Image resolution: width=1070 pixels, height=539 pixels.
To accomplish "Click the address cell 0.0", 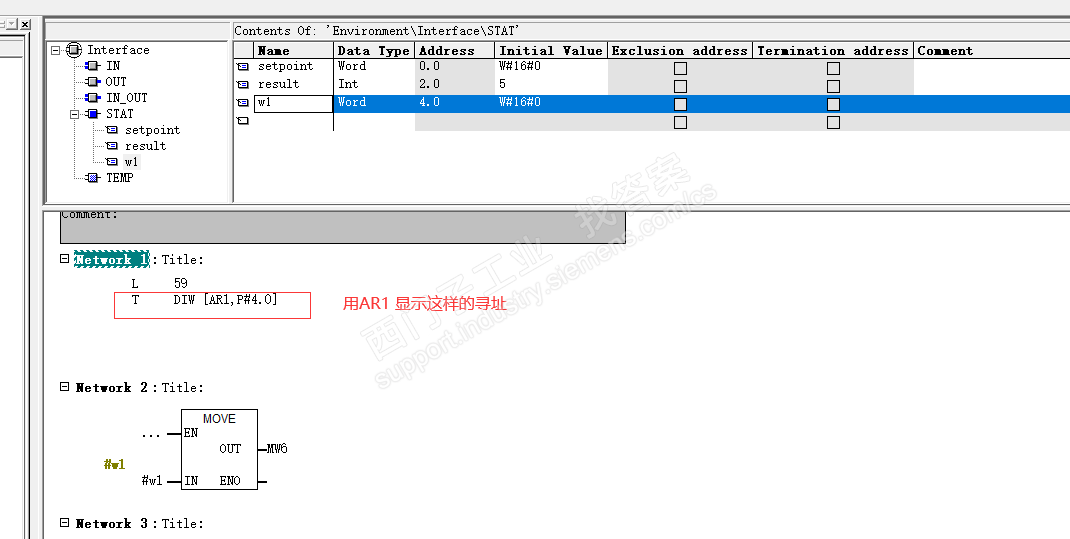I will tap(454, 66).
